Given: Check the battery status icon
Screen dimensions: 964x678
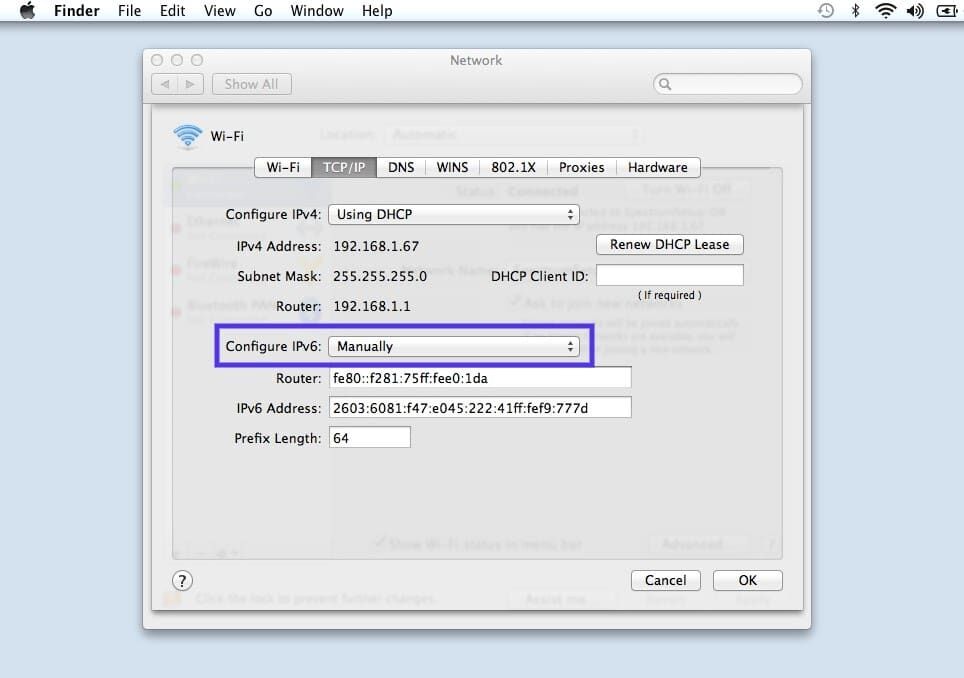Looking at the screenshot, I should pyautogui.click(x=944, y=11).
